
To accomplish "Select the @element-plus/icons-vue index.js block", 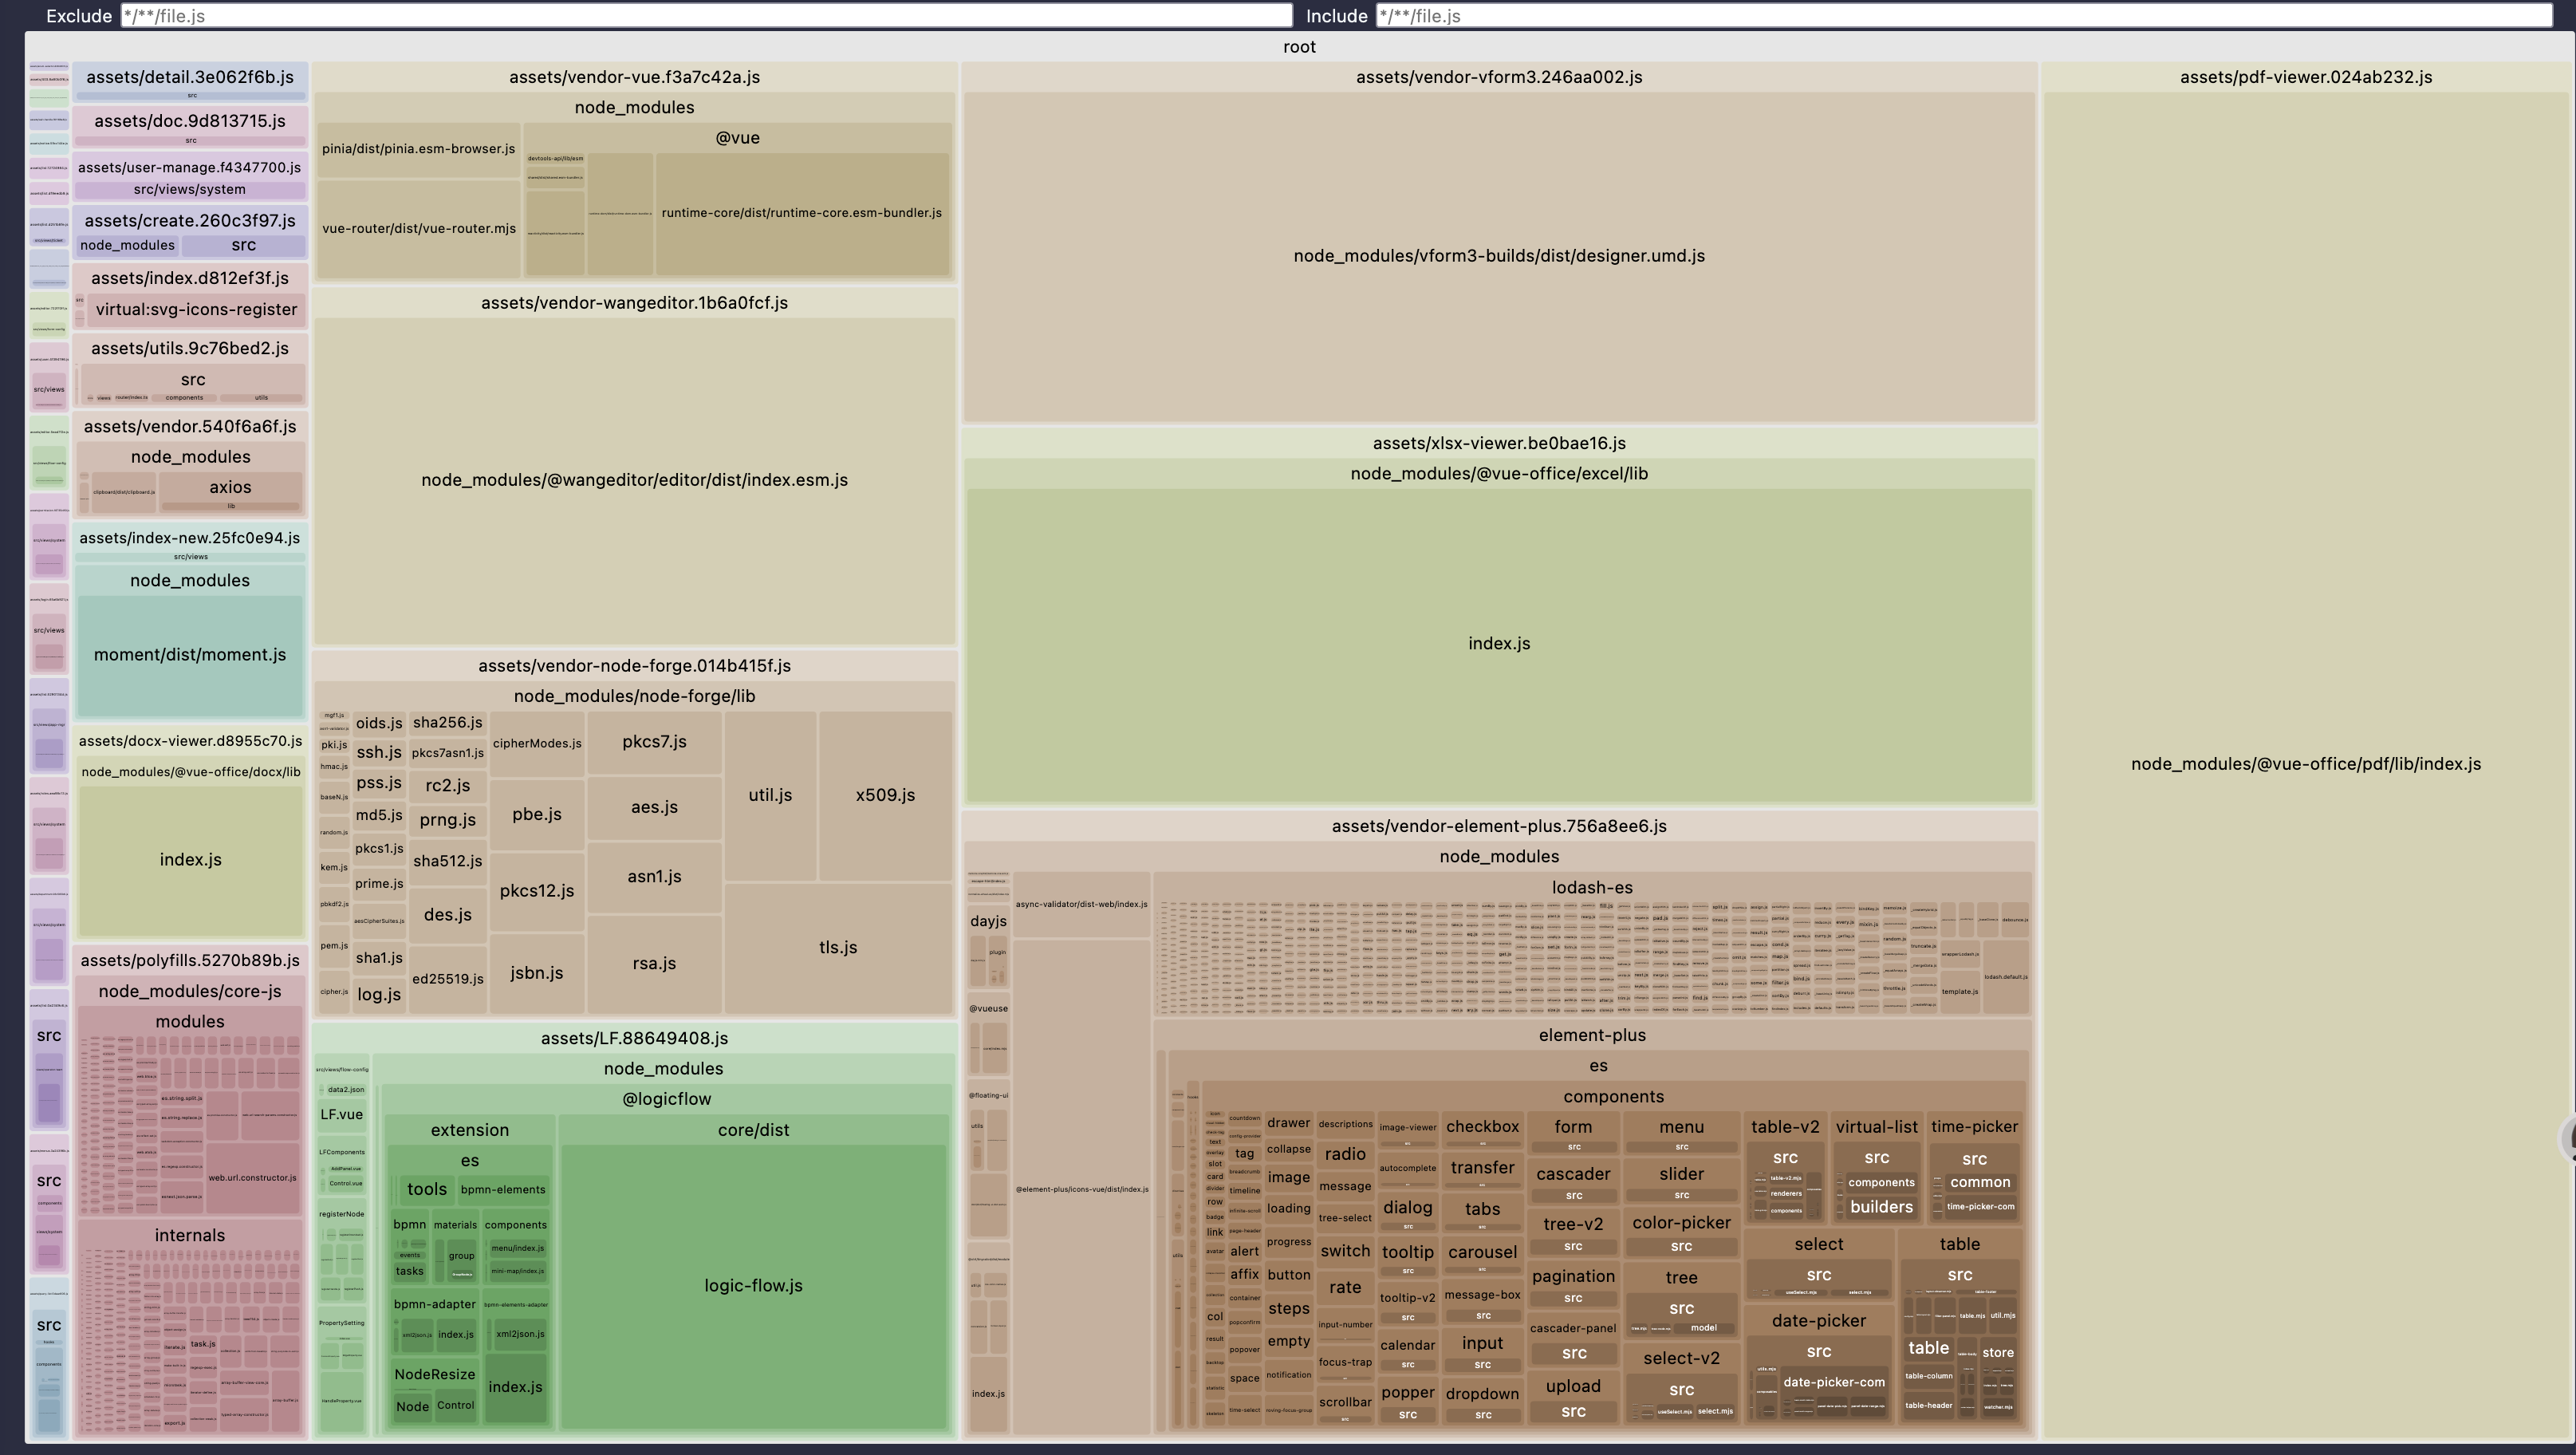I will click(x=1081, y=1190).
